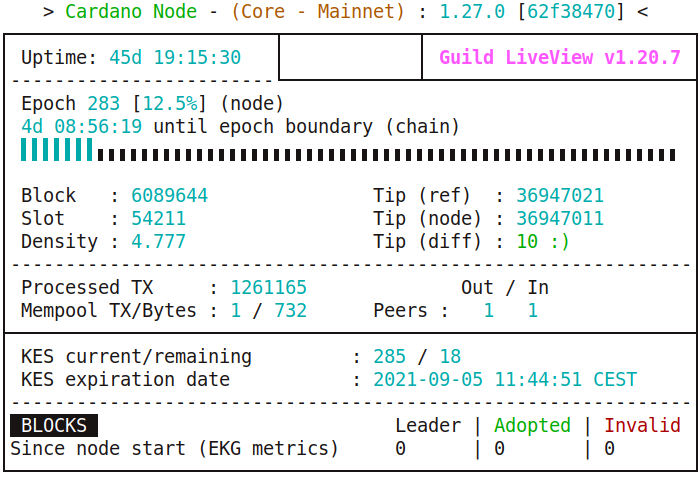This screenshot has width=699, height=478.
Task: Click Tip (node) value 36947011
Action: [560, 218]
